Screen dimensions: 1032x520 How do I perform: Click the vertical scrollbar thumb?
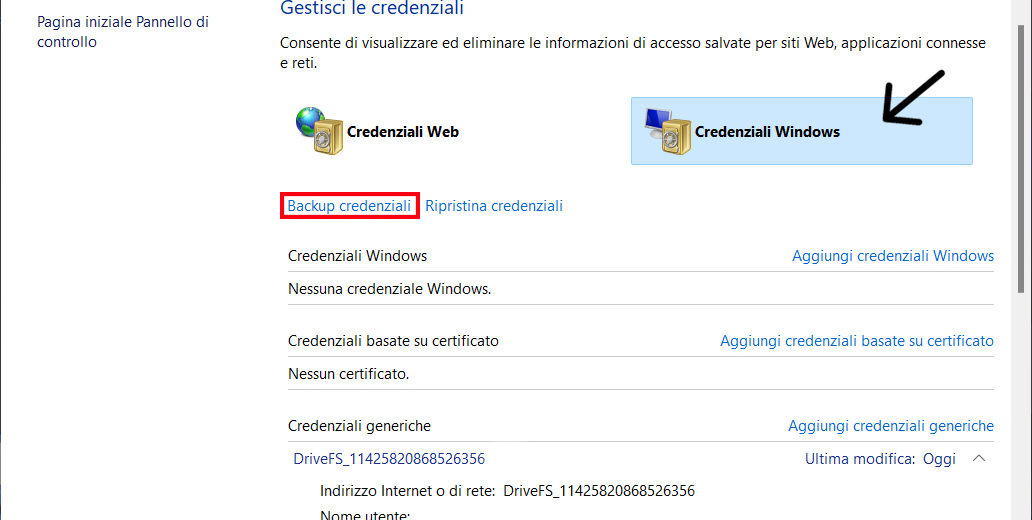[x=1021, y=158]
